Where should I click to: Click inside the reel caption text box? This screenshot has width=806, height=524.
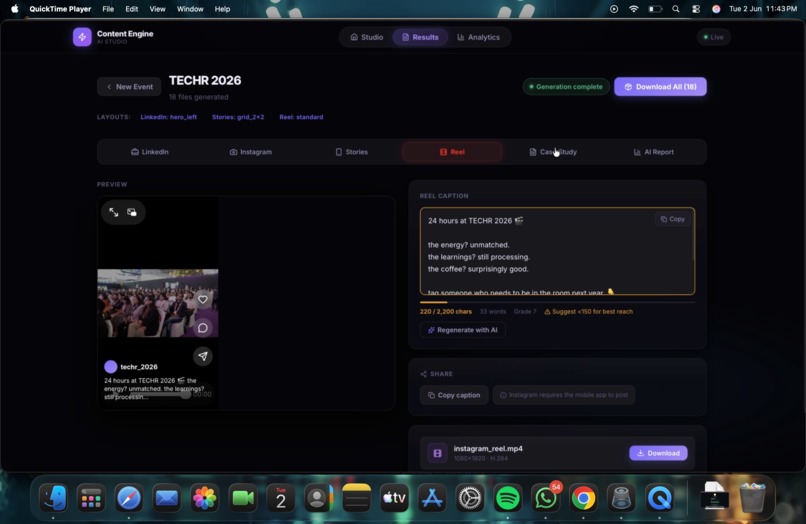coord(557,251)
